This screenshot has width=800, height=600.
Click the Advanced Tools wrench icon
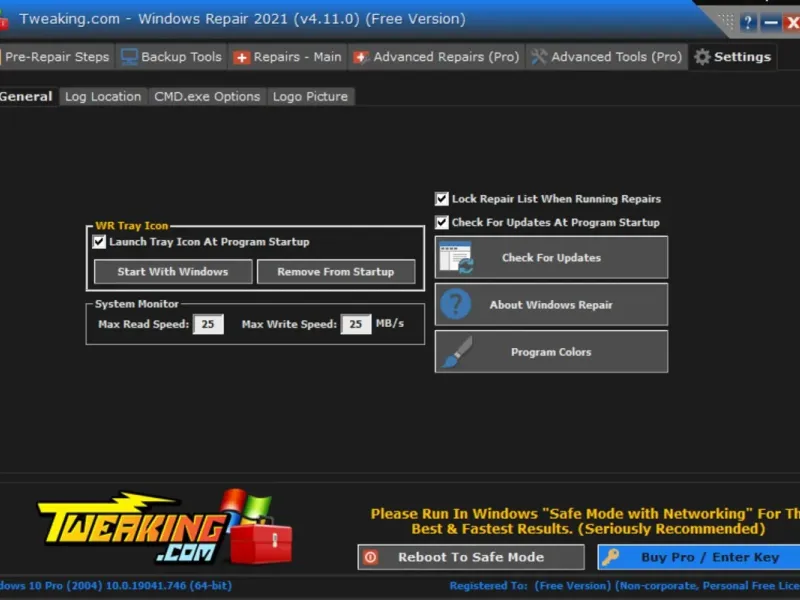(539, 57)
